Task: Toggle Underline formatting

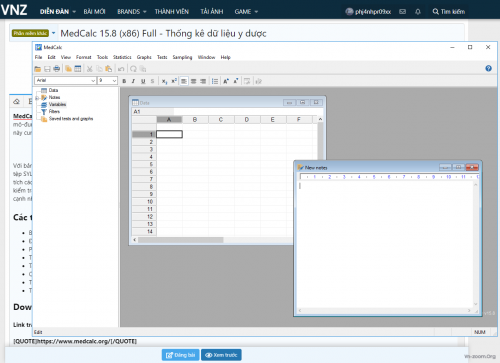Action: pos(143,81)
